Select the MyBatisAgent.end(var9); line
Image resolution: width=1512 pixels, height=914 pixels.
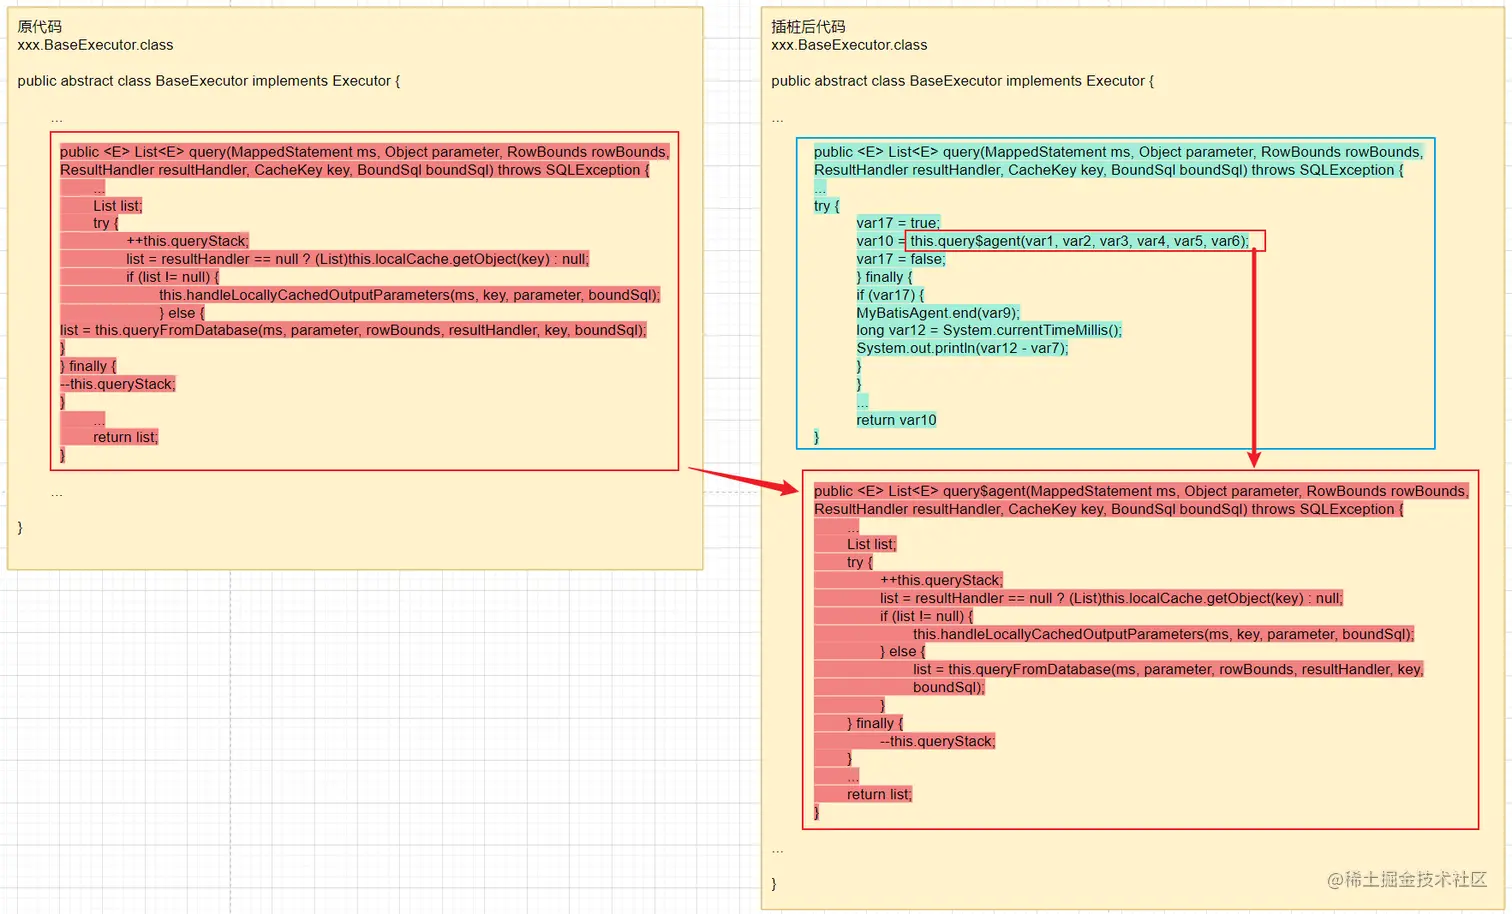pyautogui.click(x=938, y=313)
